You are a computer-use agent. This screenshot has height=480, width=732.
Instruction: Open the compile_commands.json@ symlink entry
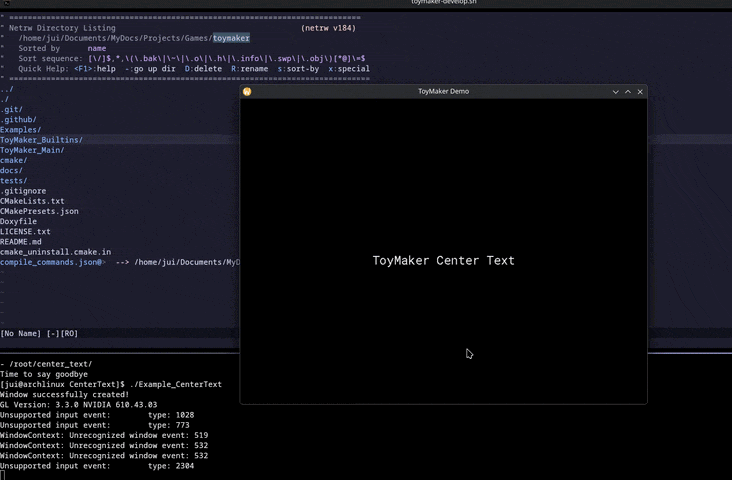click(x=53, y=262)
